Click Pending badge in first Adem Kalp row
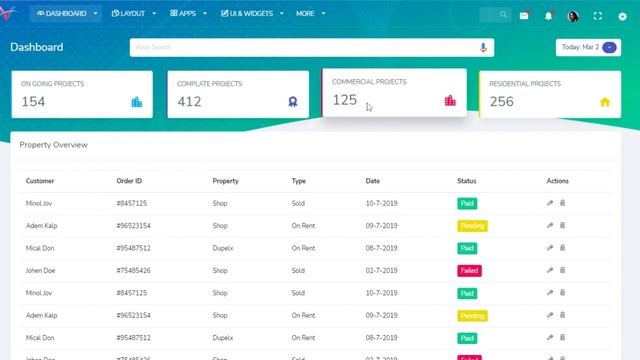 coord(472,226)
